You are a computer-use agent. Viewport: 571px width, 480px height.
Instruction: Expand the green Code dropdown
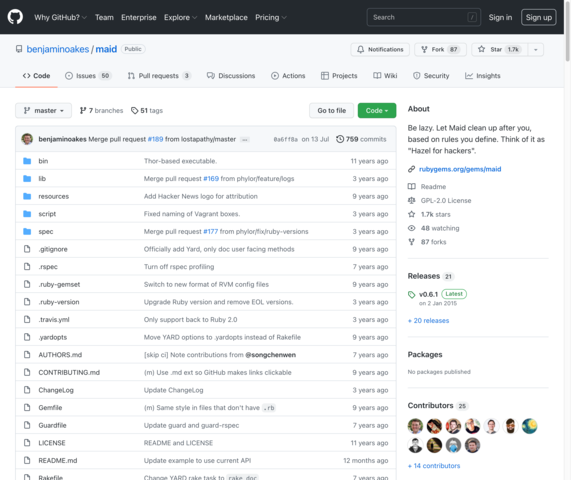(x=377, y=110)
